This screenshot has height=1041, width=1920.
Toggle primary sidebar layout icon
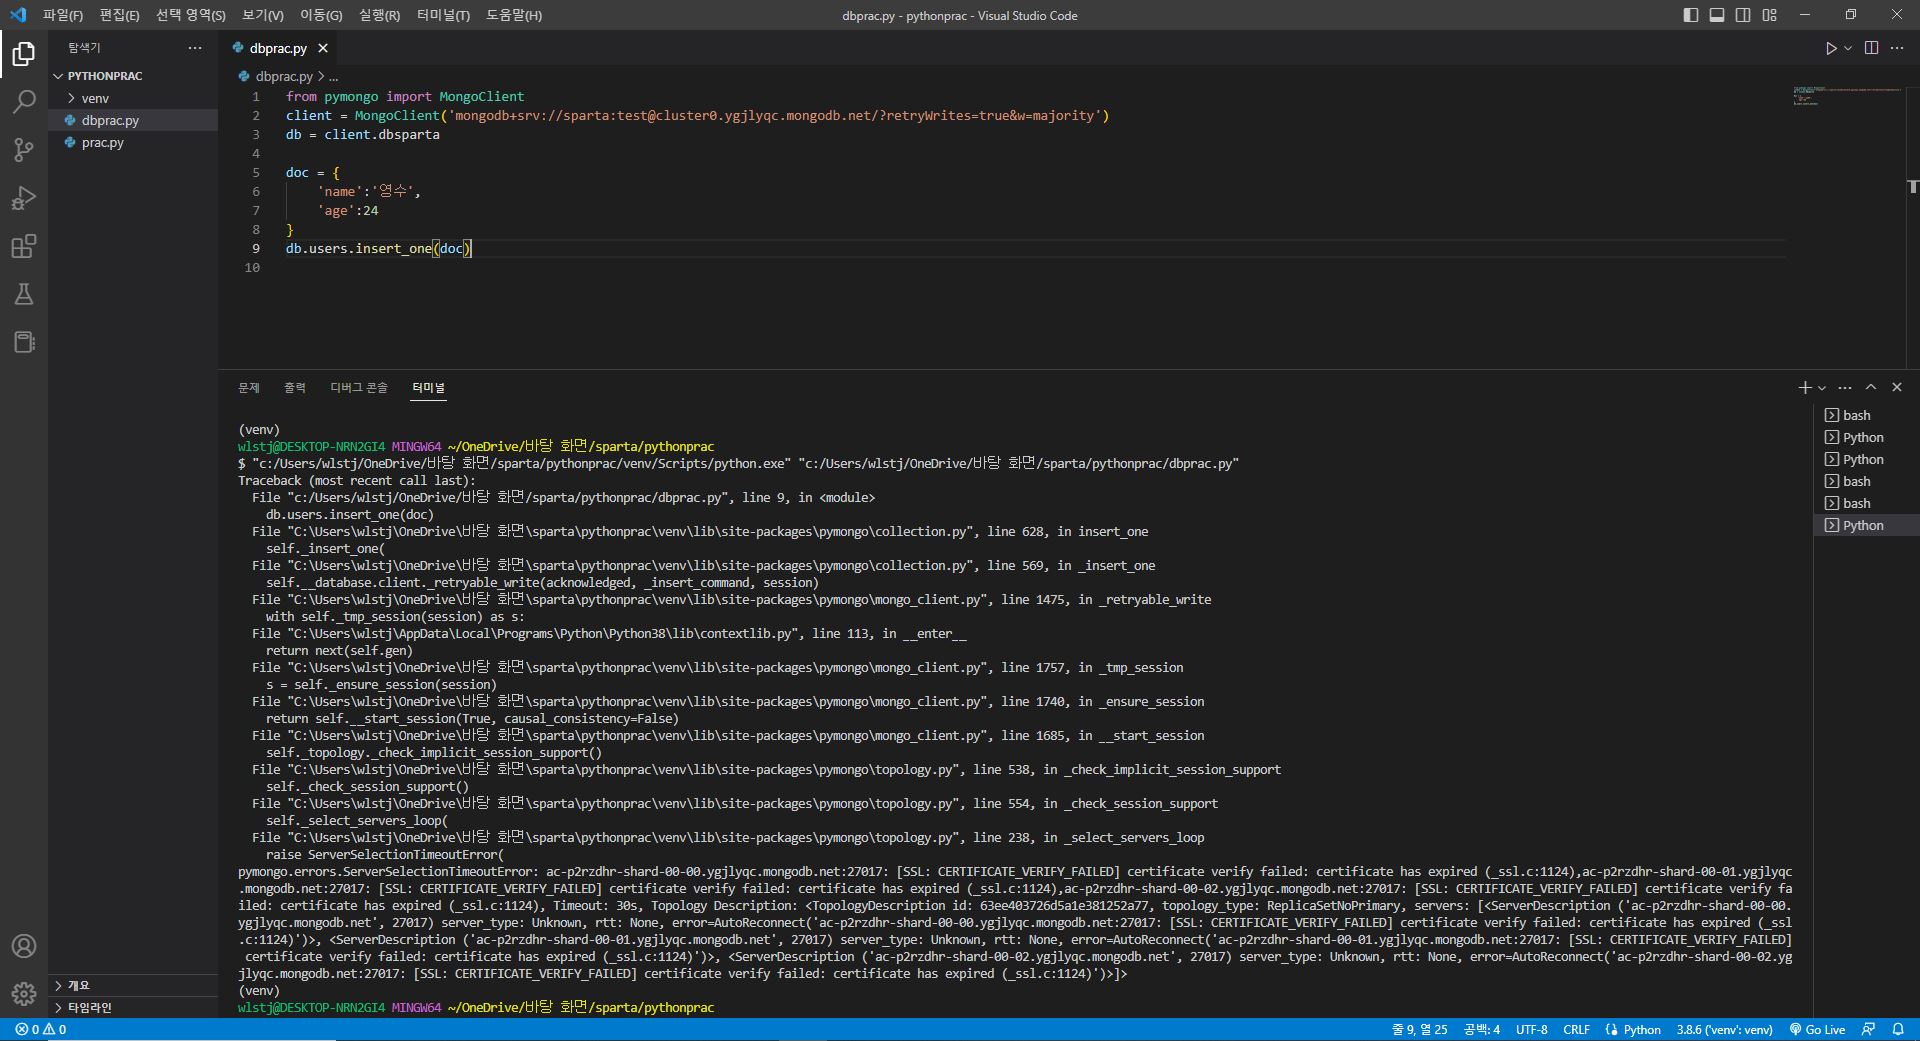(x=1691, y=15)
